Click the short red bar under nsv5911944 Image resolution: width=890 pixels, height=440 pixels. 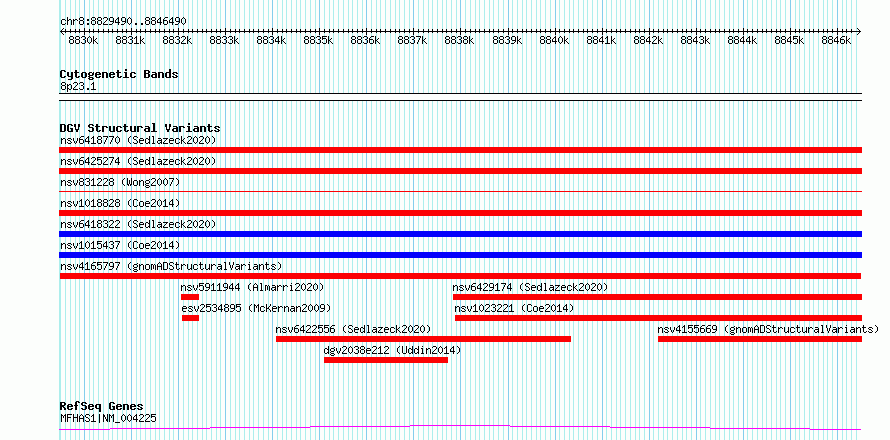[190, 297]
